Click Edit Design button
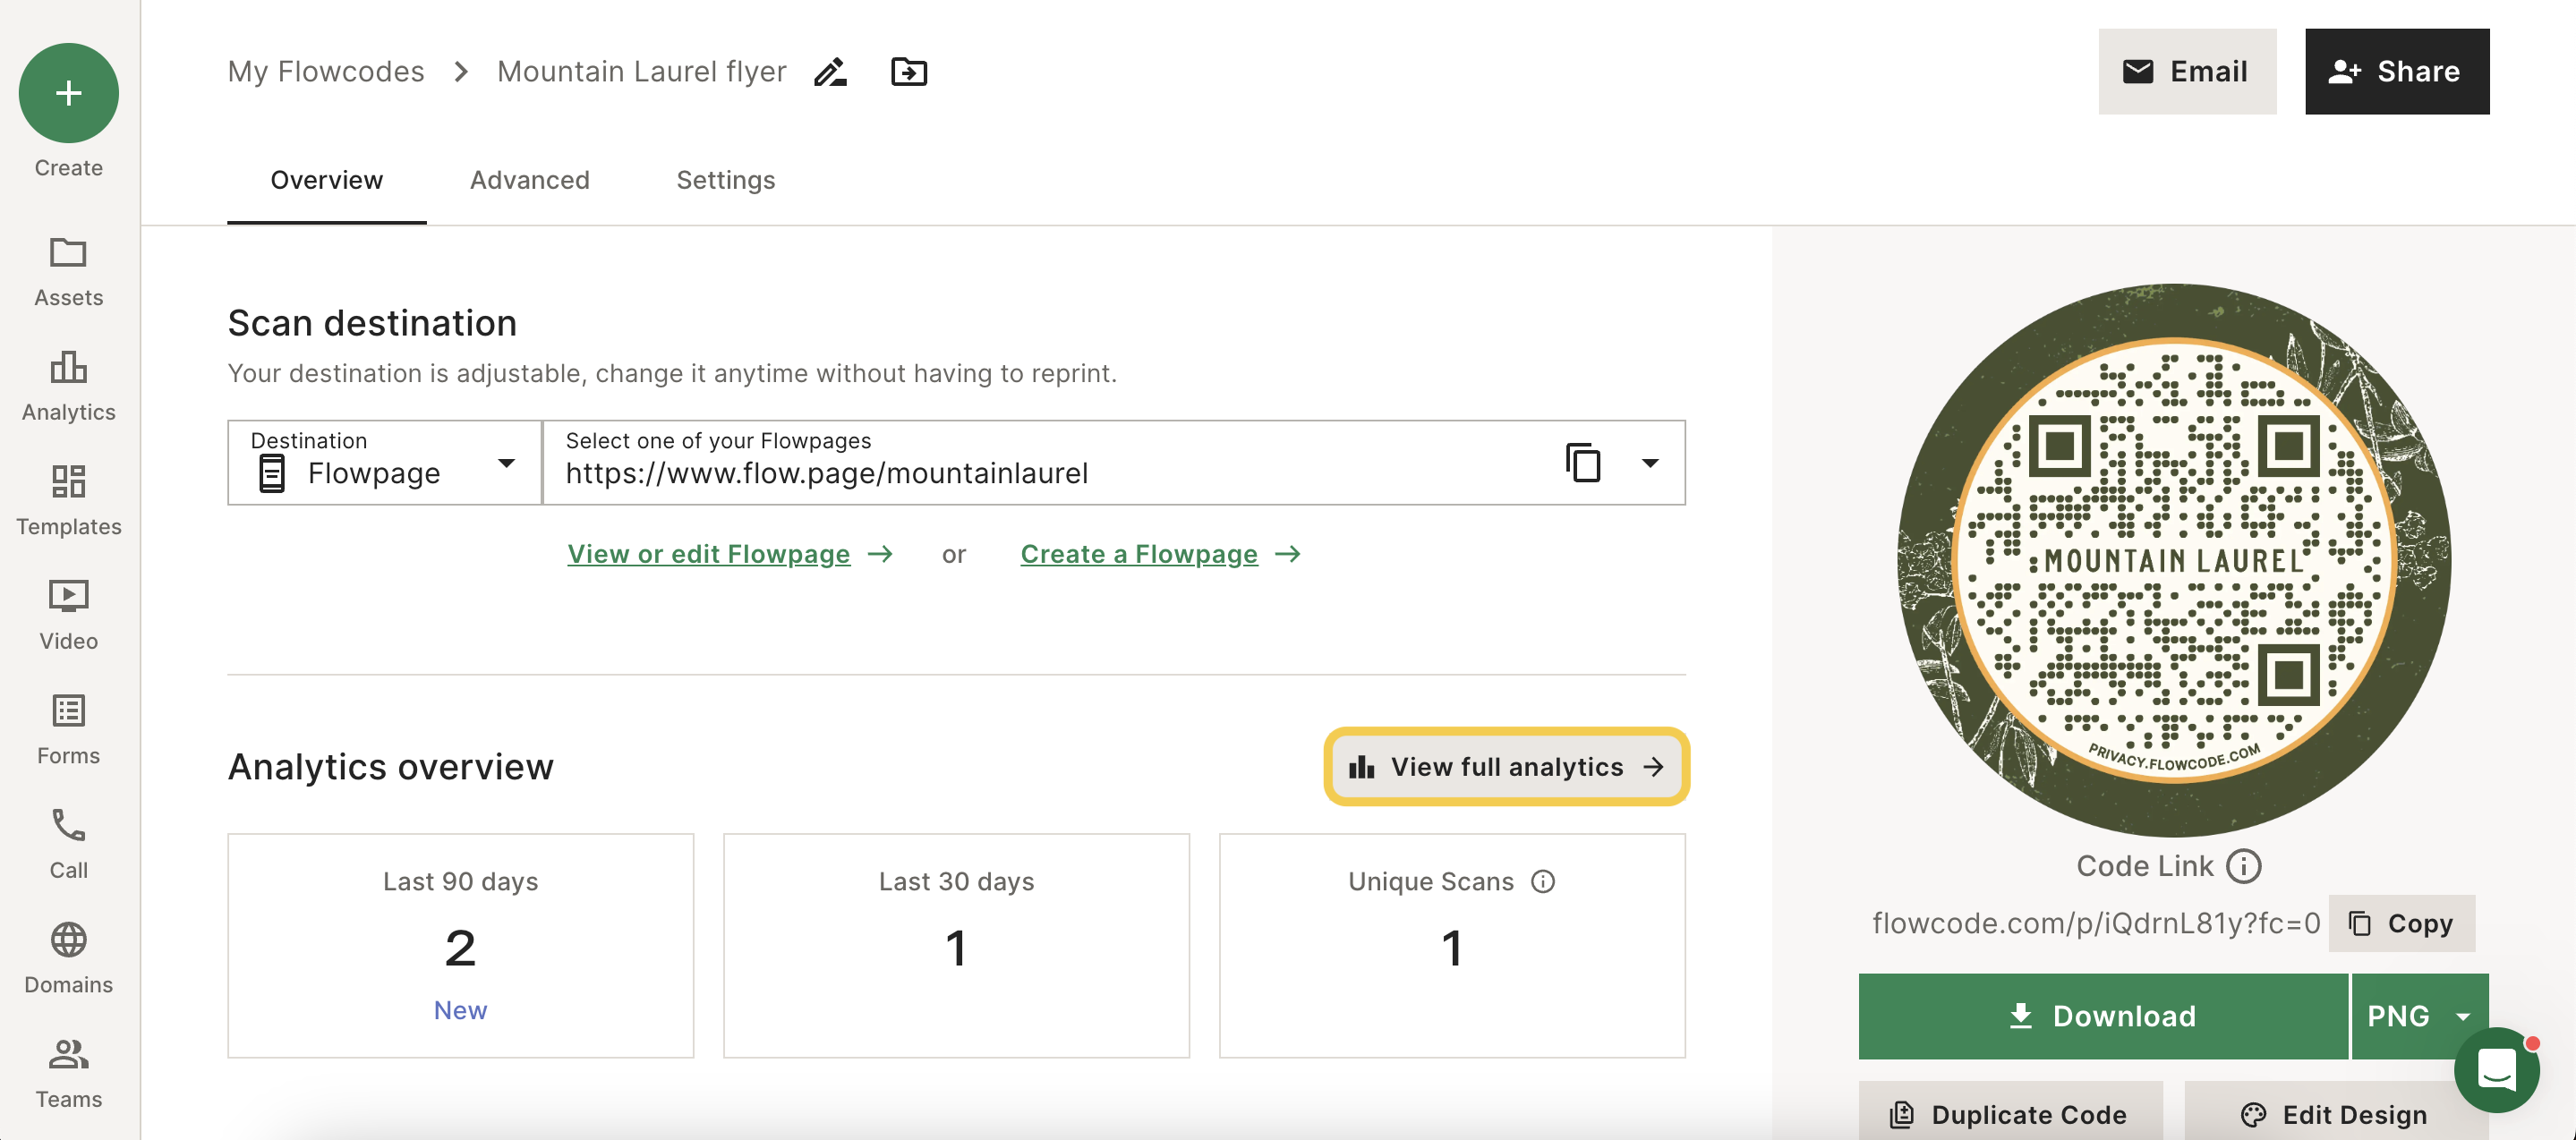2576x1140 pixels. (x=2335, y=1112)
